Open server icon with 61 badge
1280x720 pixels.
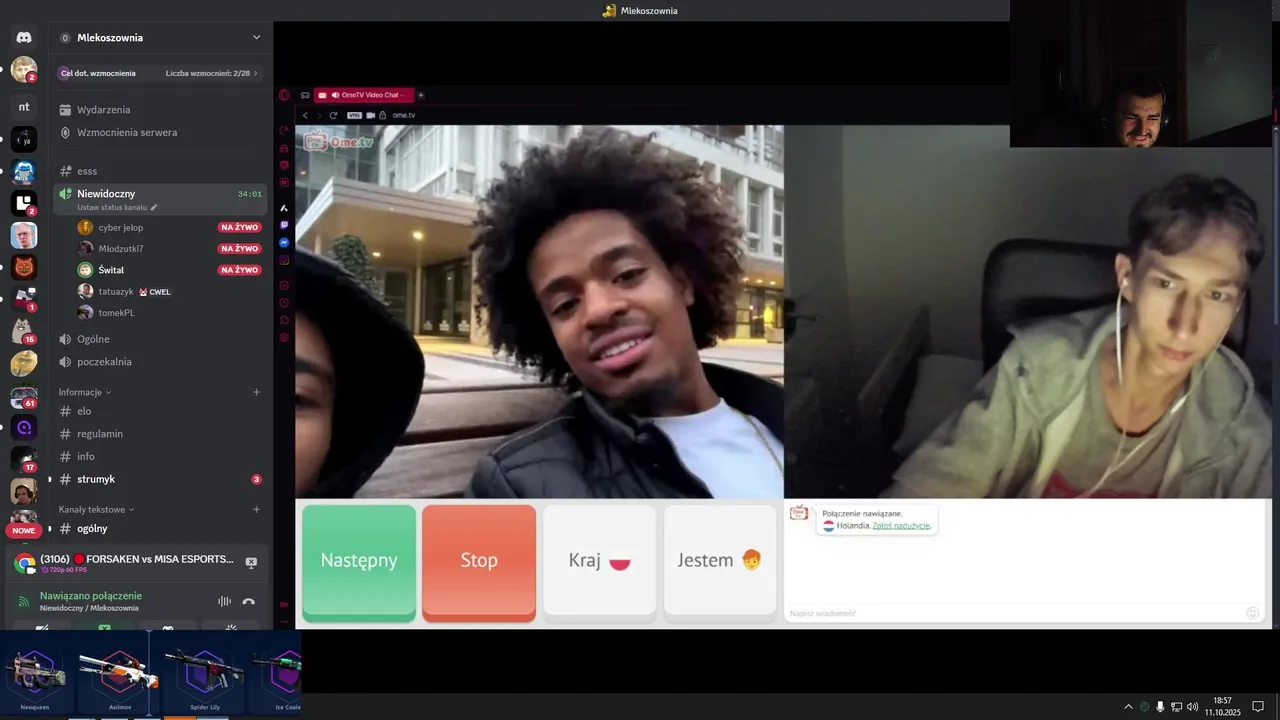coord(24,396)
